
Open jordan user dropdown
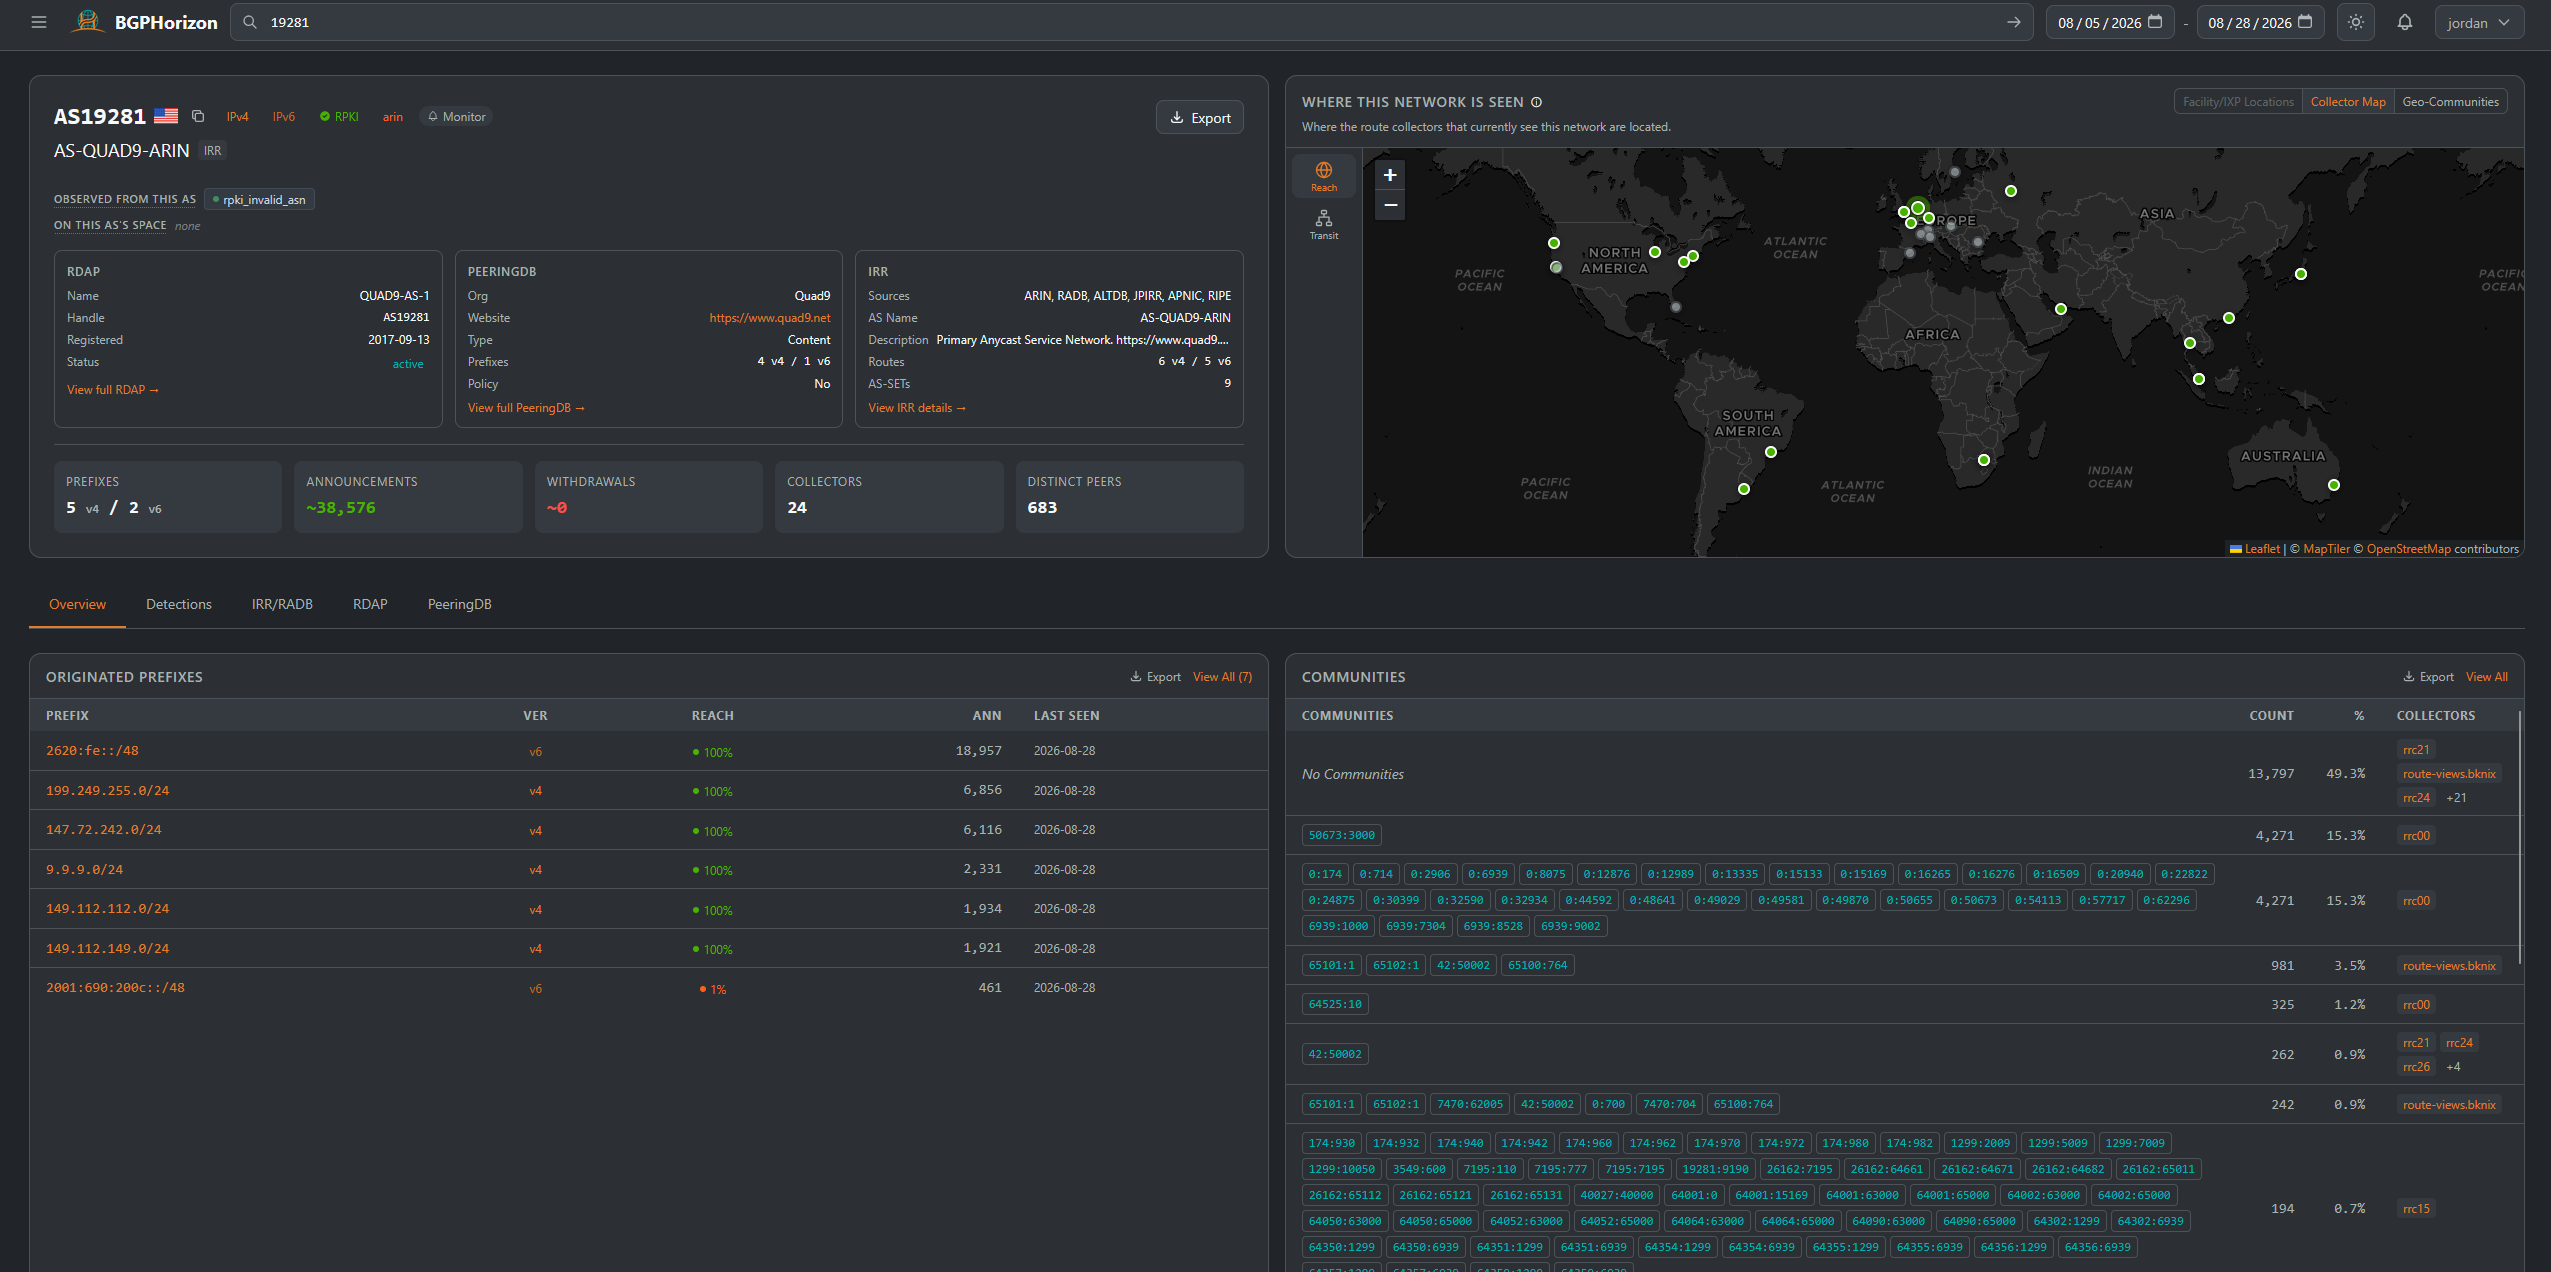click(2478, 22)
